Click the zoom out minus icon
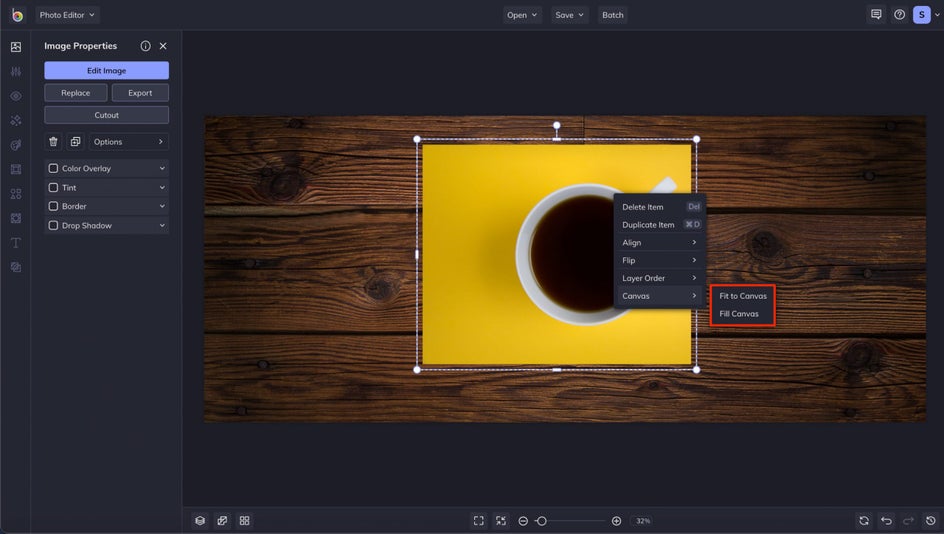This screenshot has height=534, width=944. [523, 521]
